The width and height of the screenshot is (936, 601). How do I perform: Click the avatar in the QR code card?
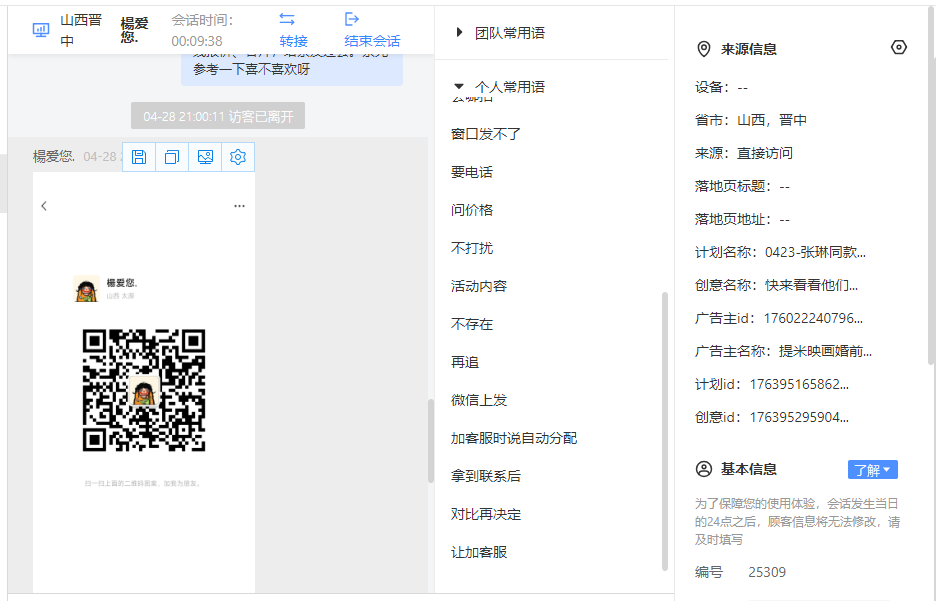tap(87, 288)
